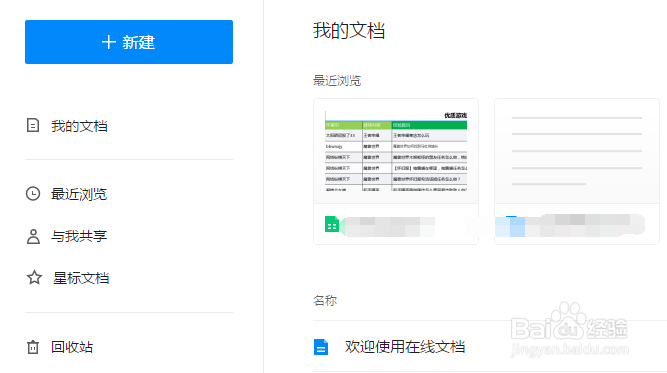
Task: Click the person icon for 与我共享
Action: [33, 236]
